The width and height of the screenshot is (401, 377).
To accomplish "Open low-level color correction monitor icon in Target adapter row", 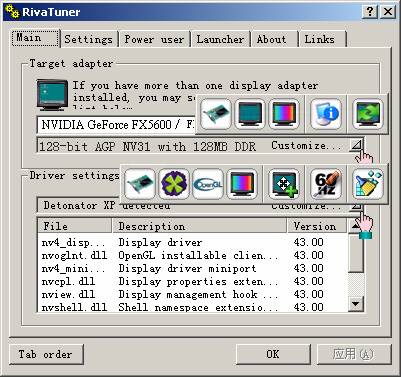I will coord(284,114).
